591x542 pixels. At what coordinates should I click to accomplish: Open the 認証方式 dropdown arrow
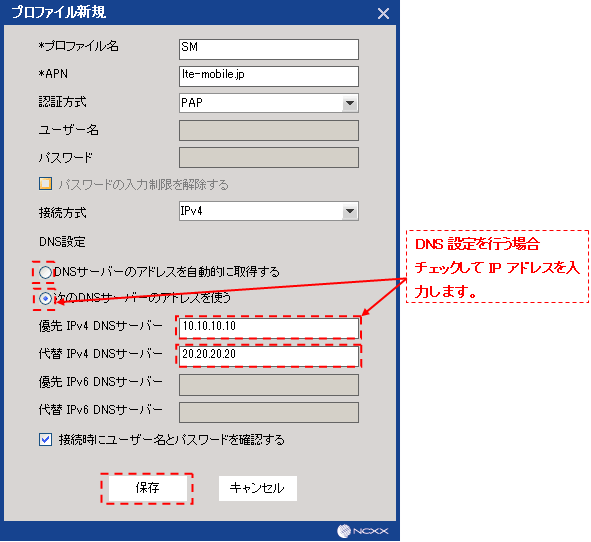[x=350, y=103]
